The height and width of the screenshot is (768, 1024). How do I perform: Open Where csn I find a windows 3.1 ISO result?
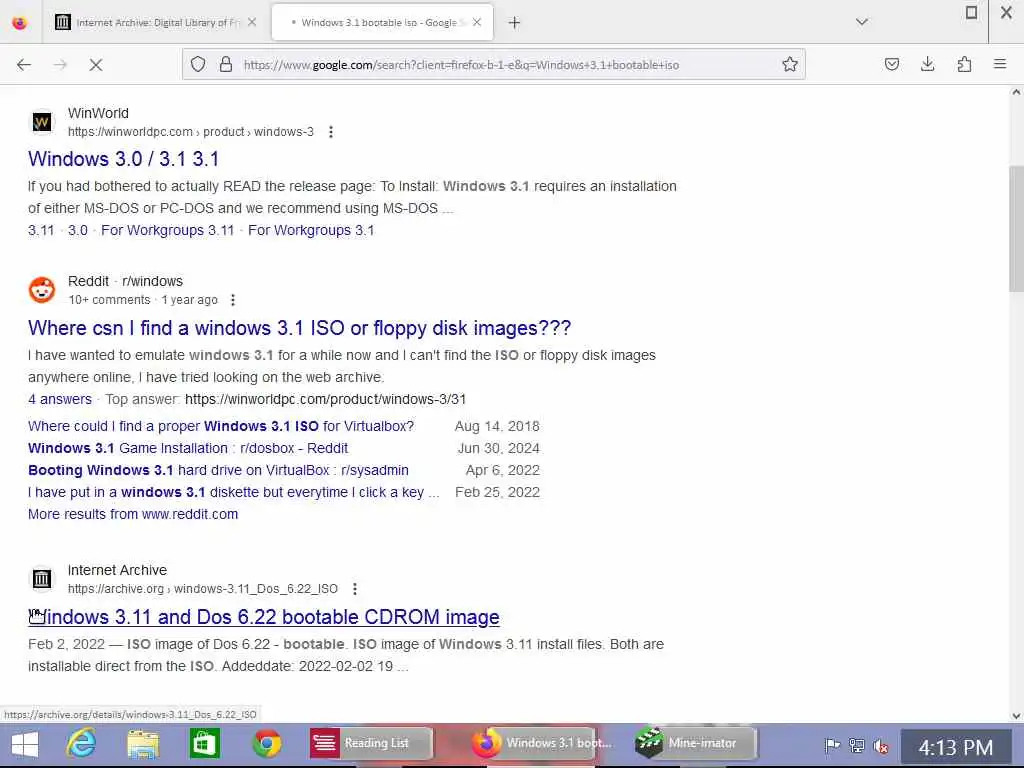(300, 328)
